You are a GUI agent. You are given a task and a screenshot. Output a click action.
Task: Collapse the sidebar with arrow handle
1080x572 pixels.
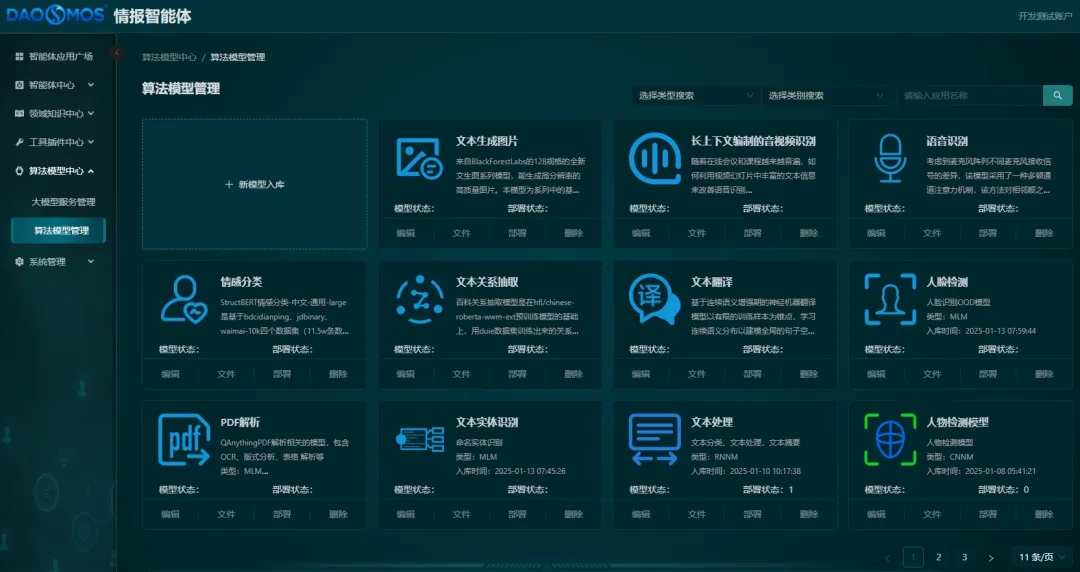click(117, 52)
